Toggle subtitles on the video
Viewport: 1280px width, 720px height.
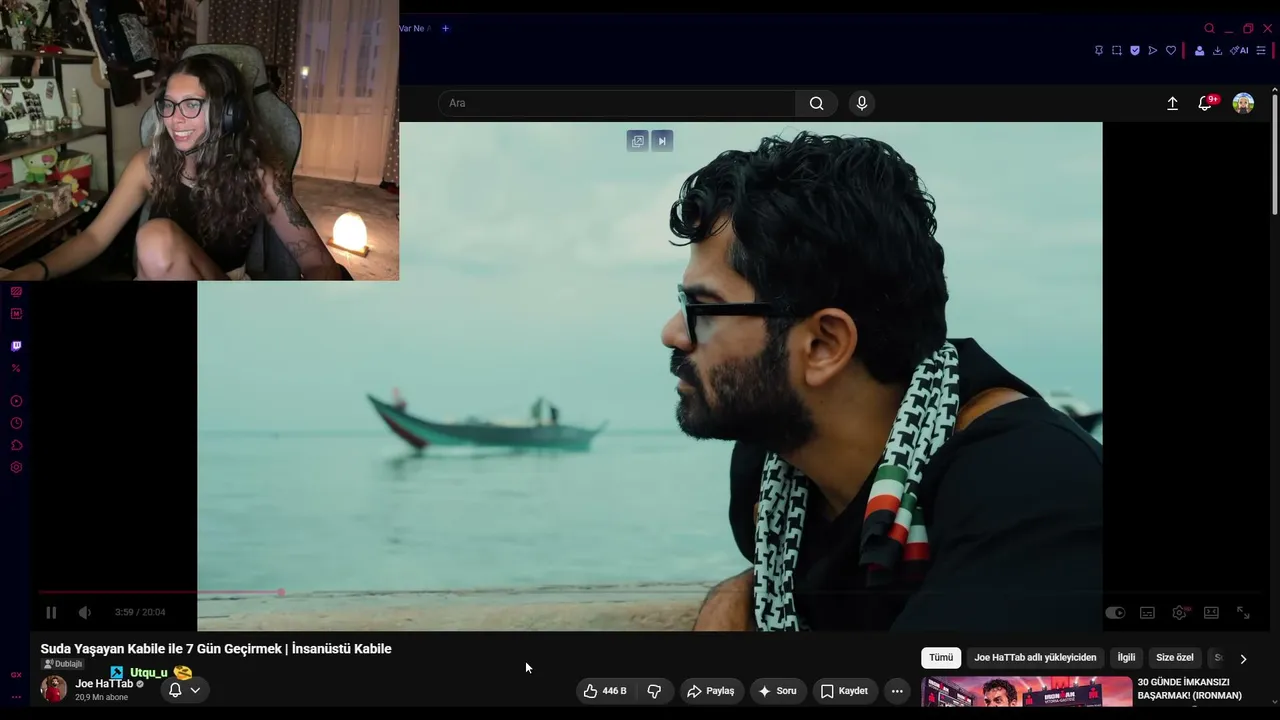1147,612
